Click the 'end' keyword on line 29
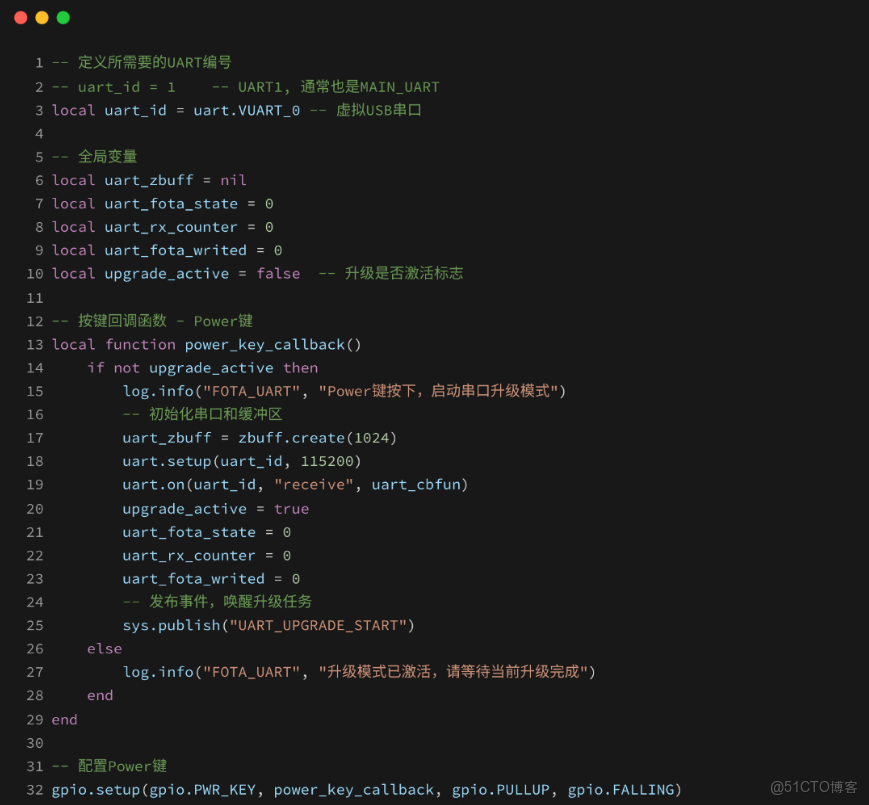Image resolution: width=869 pixels, height=805 pixels. click(x=65, y=720)
